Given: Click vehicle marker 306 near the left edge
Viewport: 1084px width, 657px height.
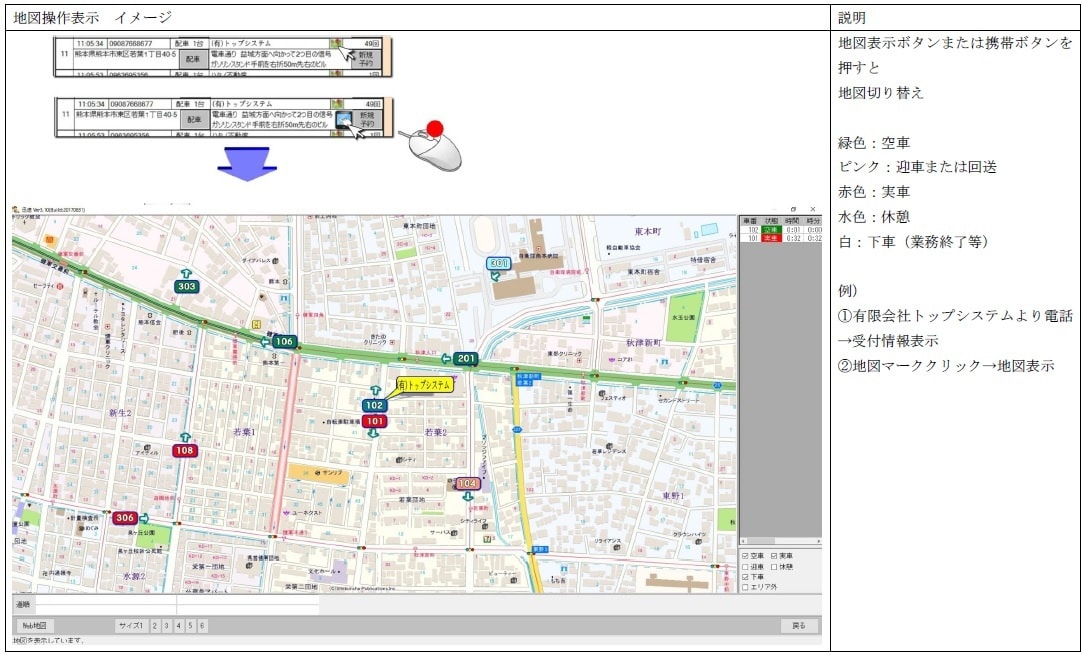Looking at the screenshot, I should (125, 518).
